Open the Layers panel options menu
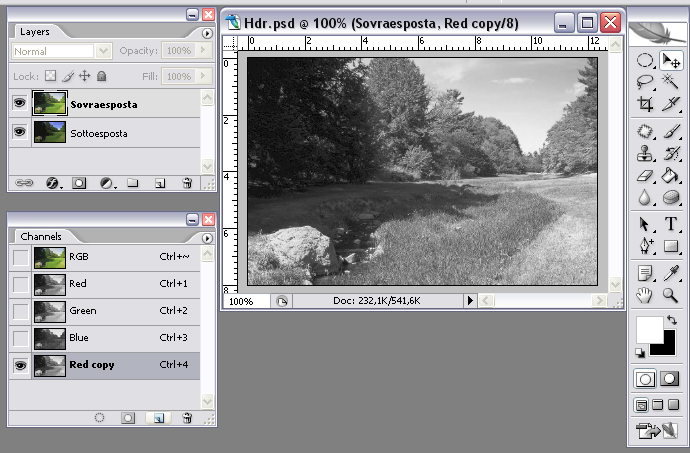Screen dimensions: 690x453 207,32
